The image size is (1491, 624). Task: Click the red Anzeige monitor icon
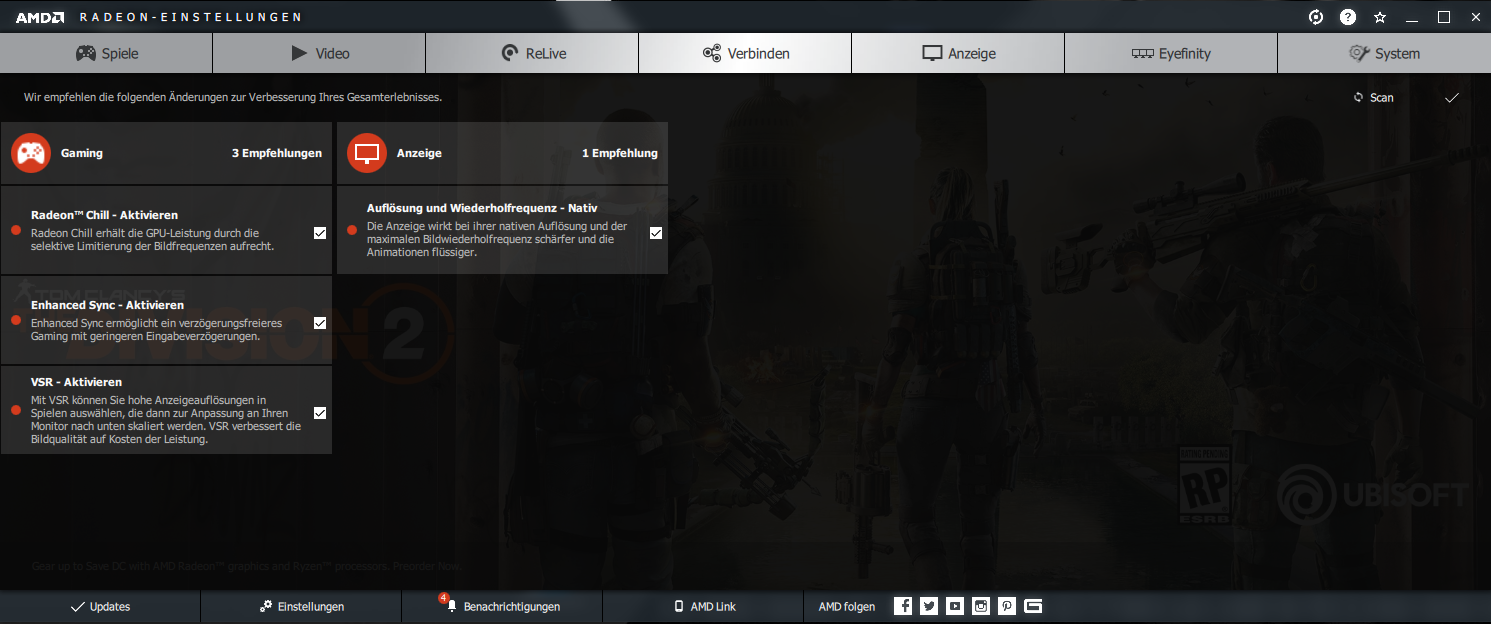367,153
